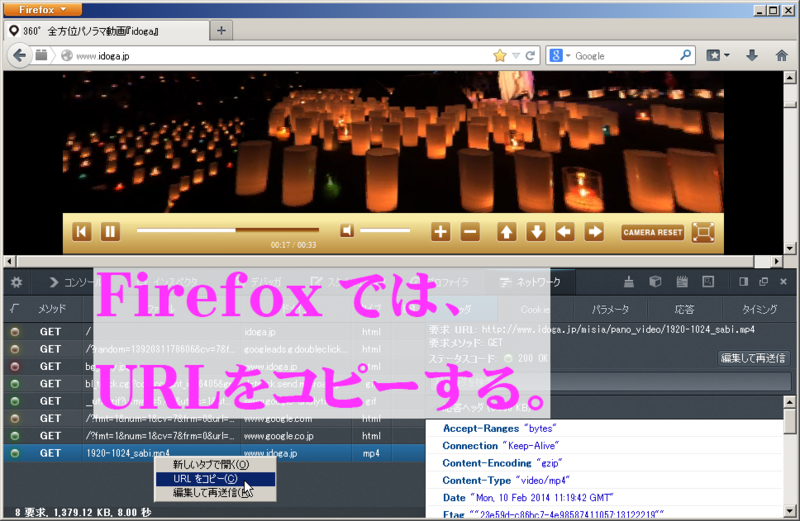Open the 応答 details tab
Screen dimensions: 800x521
point(685,309)
